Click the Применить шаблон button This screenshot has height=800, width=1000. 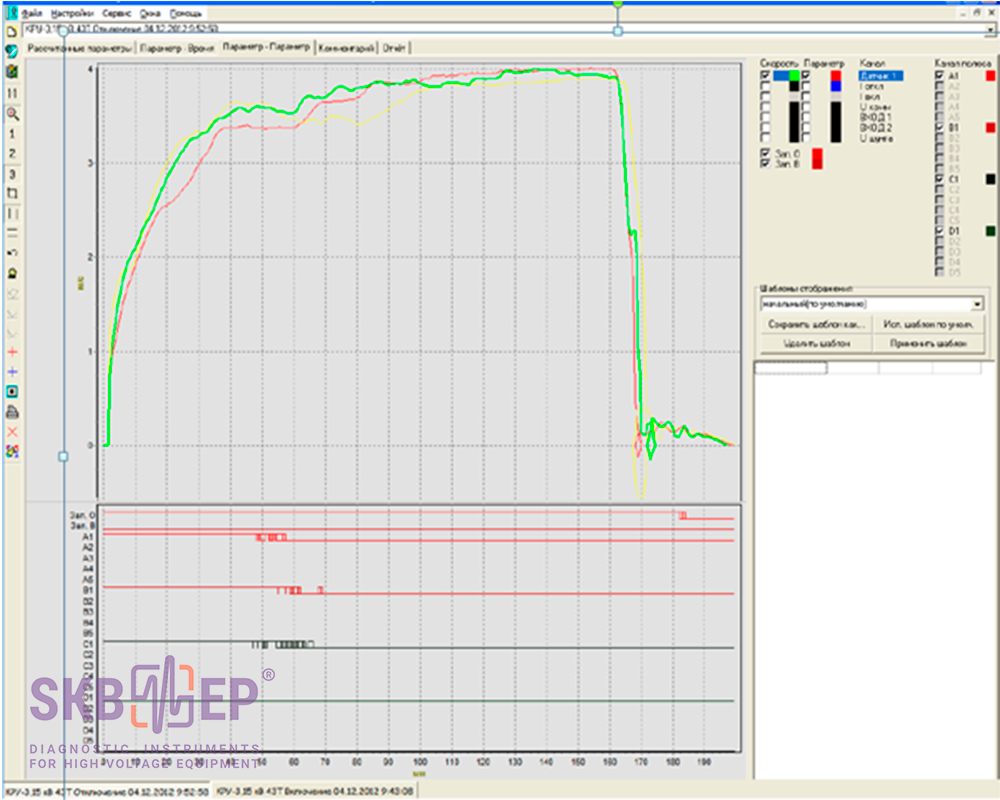[928, 343]
